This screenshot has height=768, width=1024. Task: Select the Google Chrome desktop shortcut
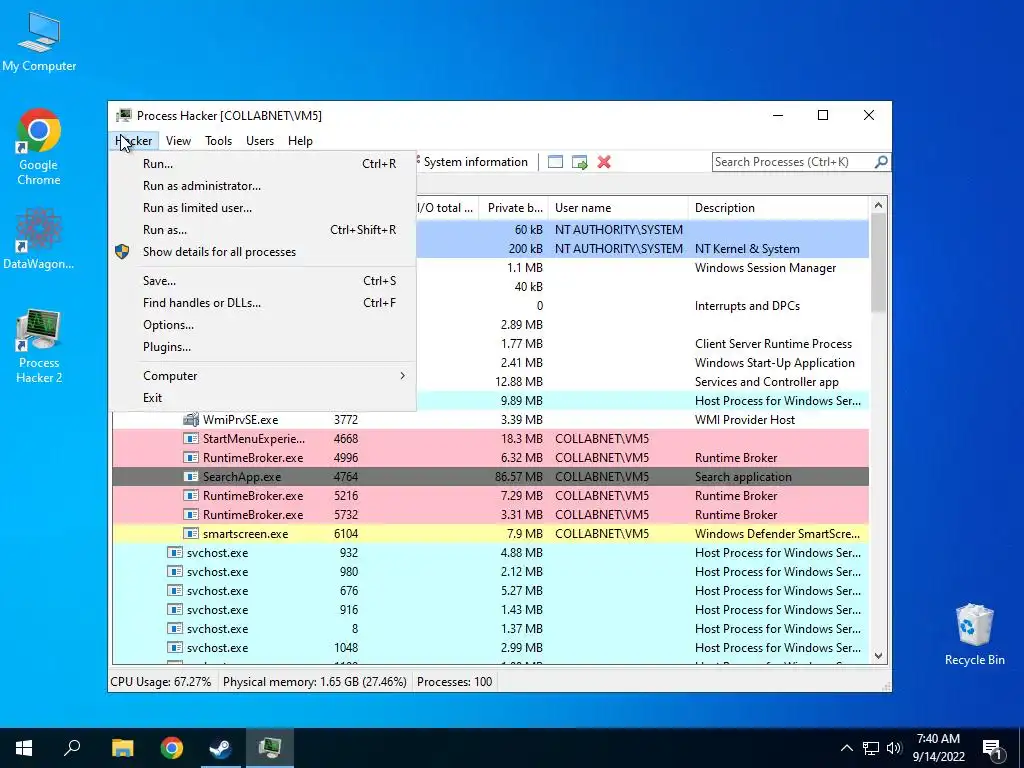tap(39, 148)
